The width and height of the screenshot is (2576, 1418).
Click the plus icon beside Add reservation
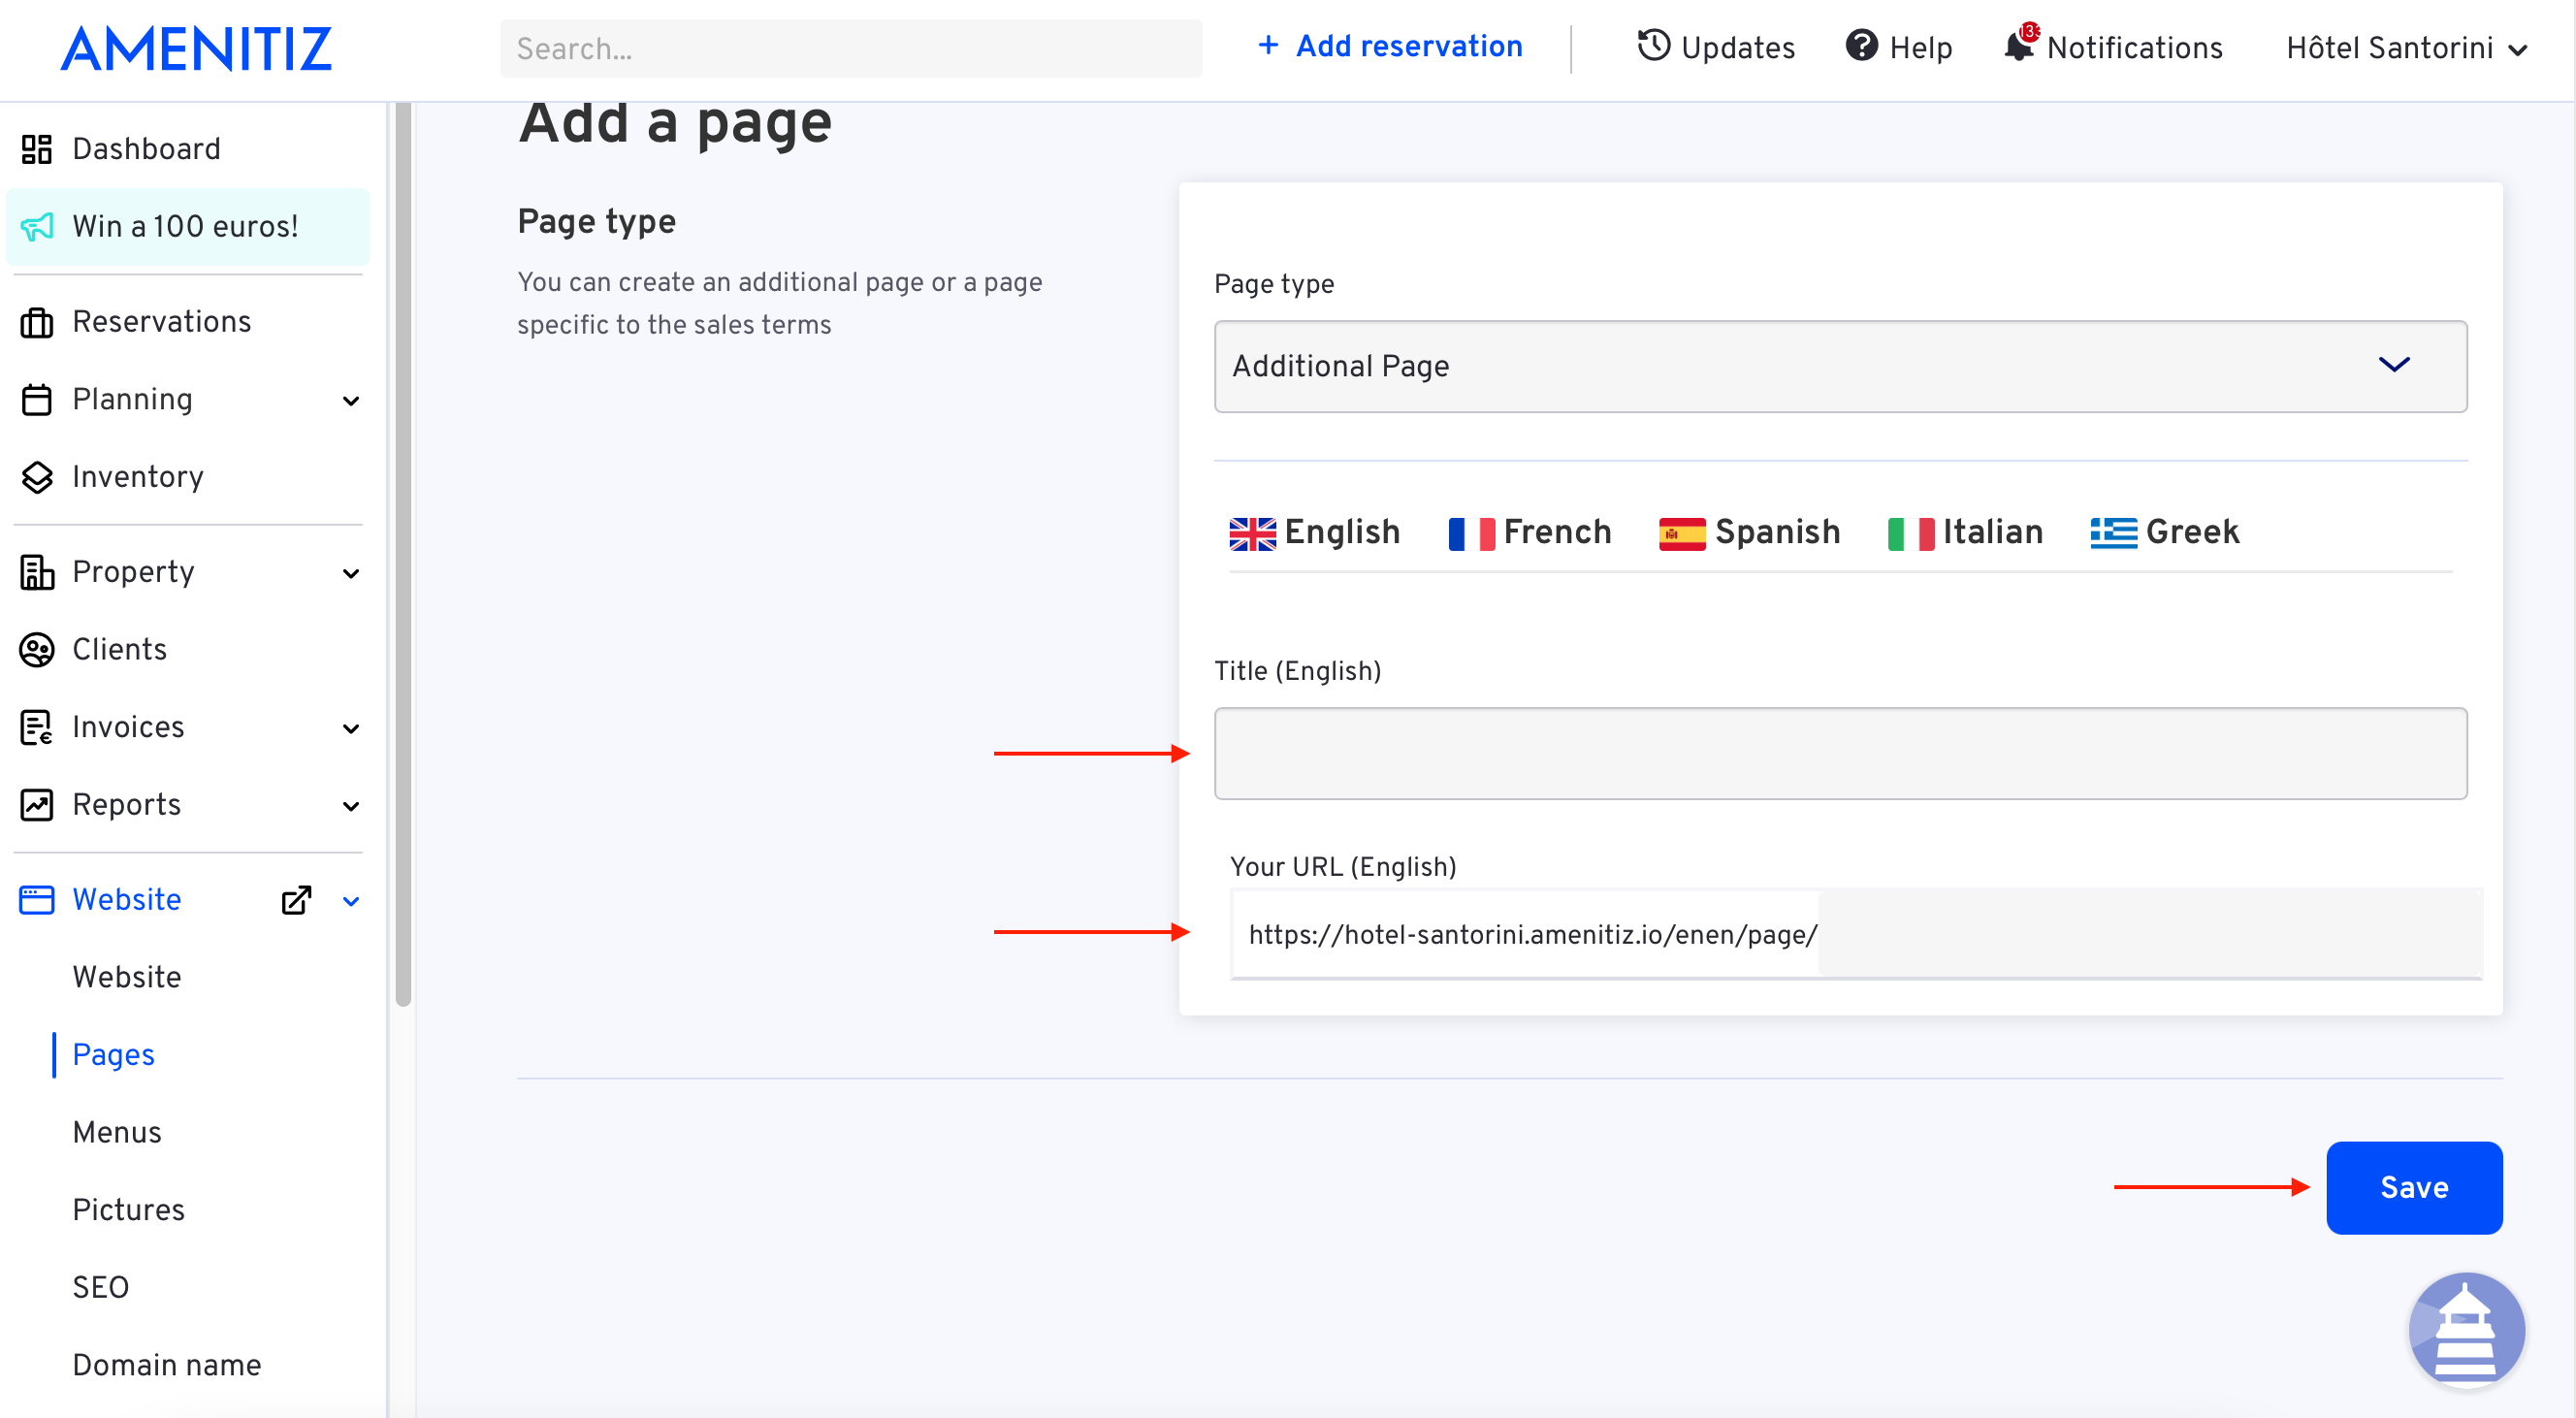click(1268, 45)
